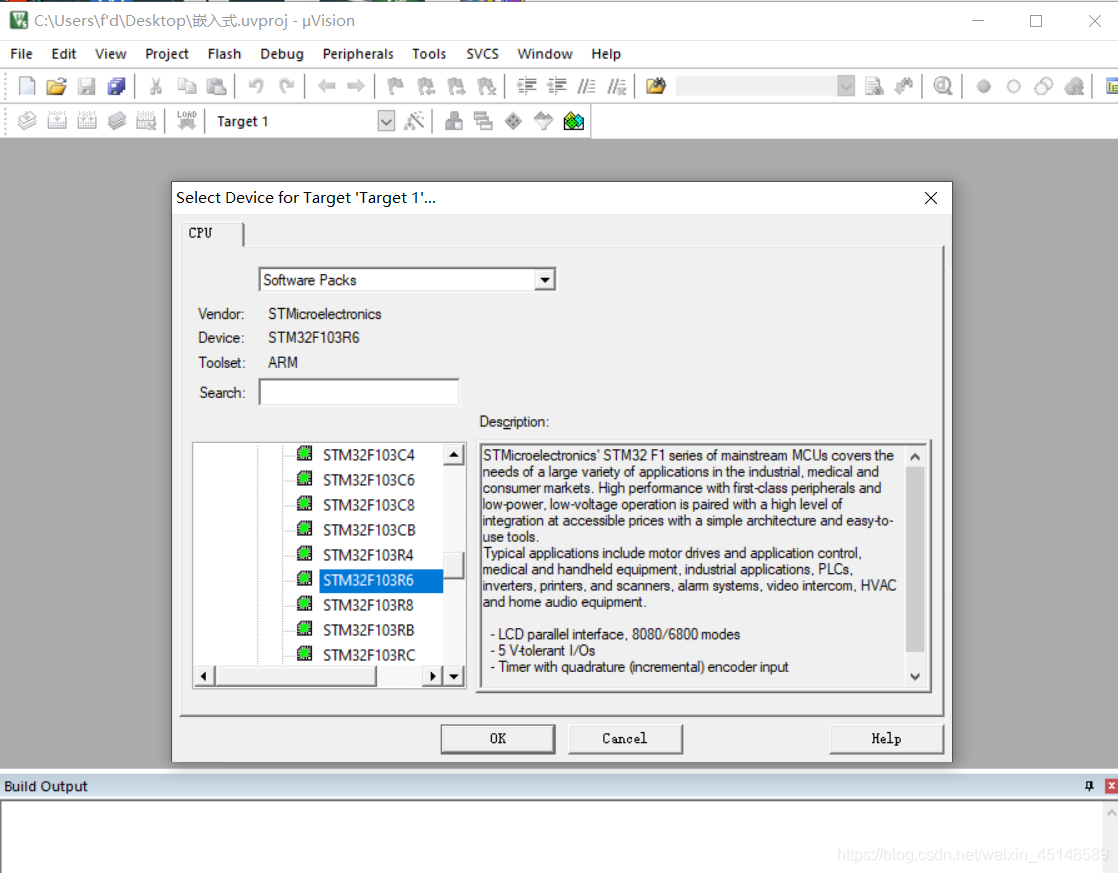Viewport: 1118px width, 873px height.
Task: Click the Undo arrow icon
Action: point(256,86)
